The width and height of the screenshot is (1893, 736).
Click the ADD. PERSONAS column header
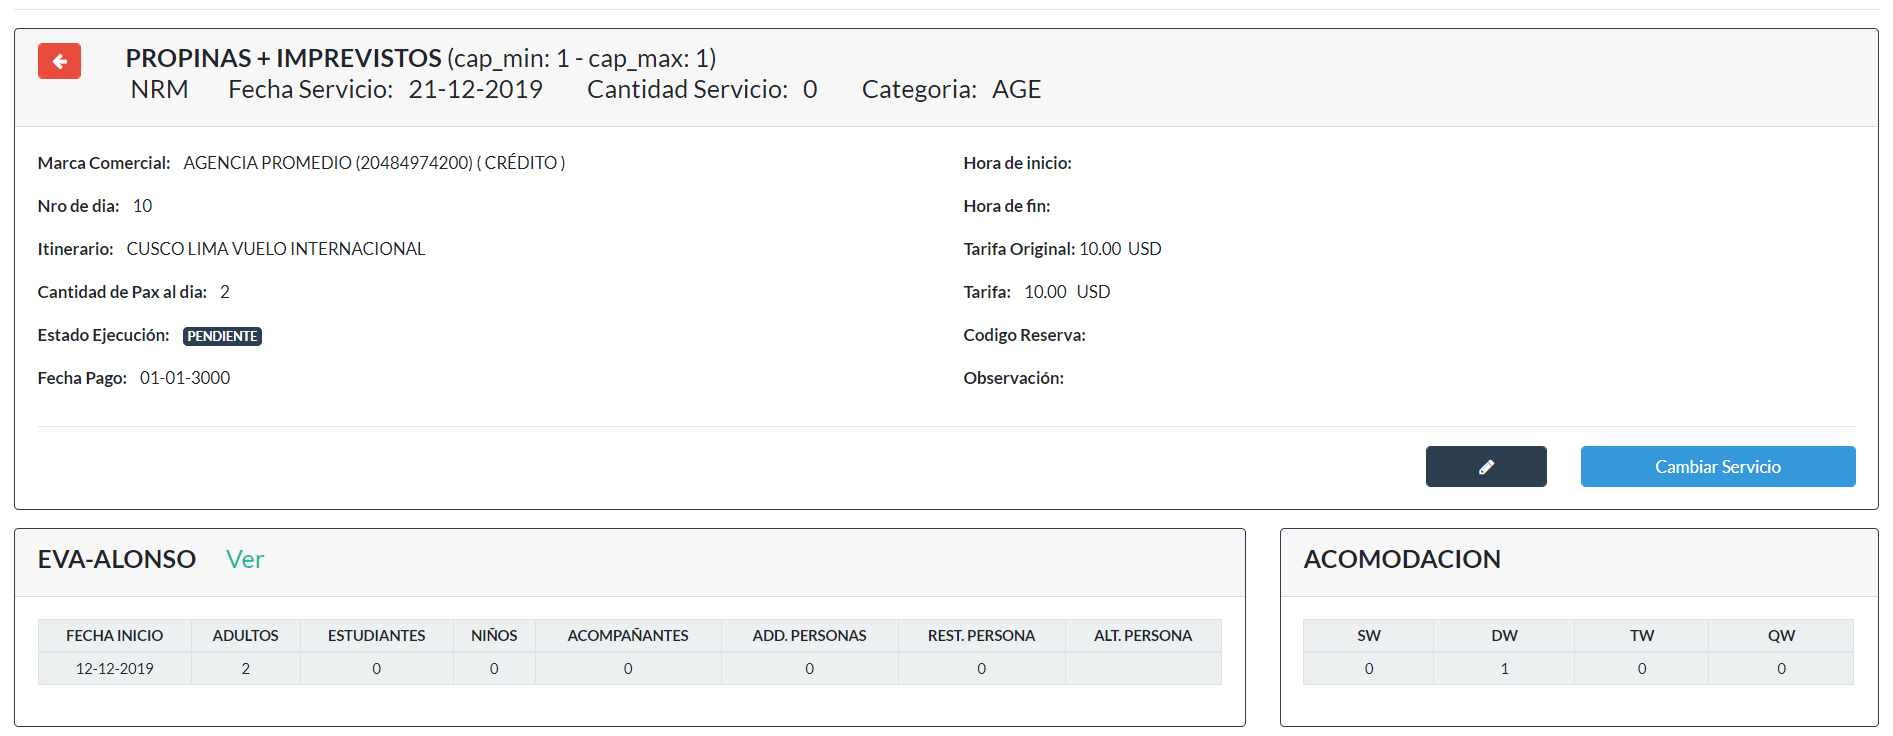pos(809,636)
